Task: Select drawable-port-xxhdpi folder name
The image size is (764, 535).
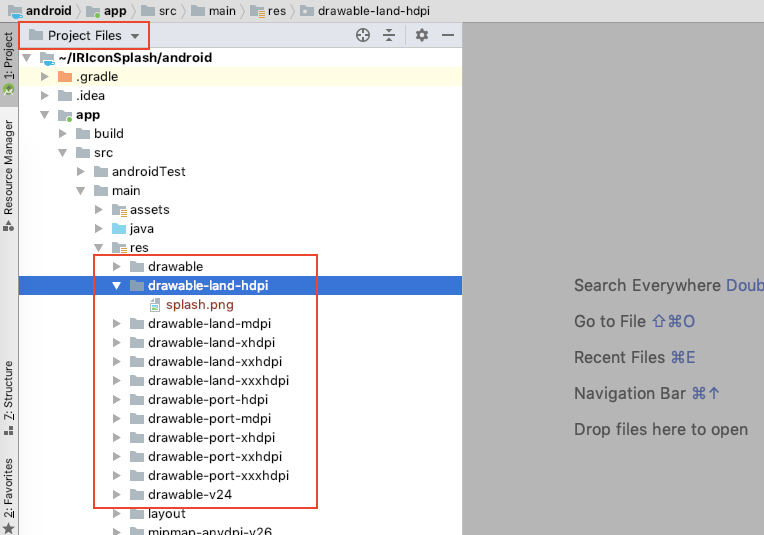Action: pos(215,457)
